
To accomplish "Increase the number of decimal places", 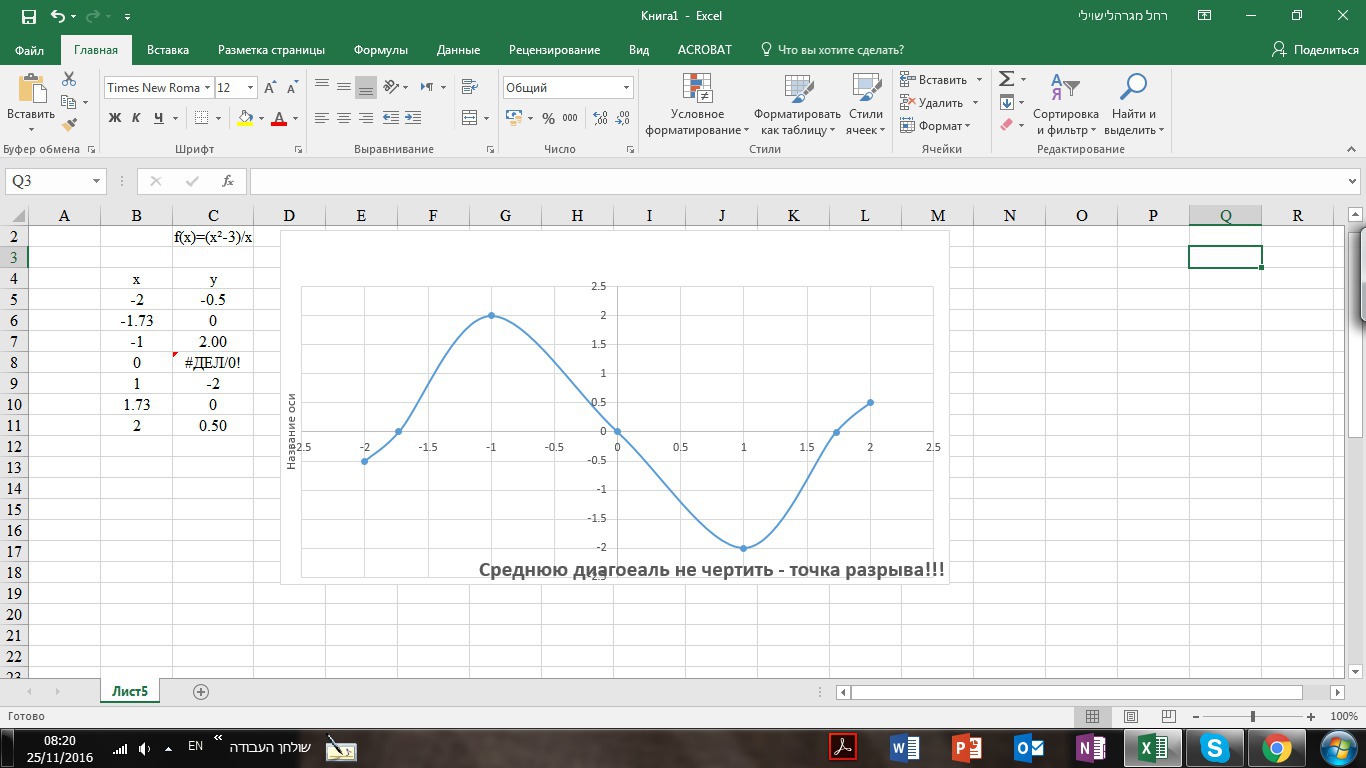I will pos(600,118).
